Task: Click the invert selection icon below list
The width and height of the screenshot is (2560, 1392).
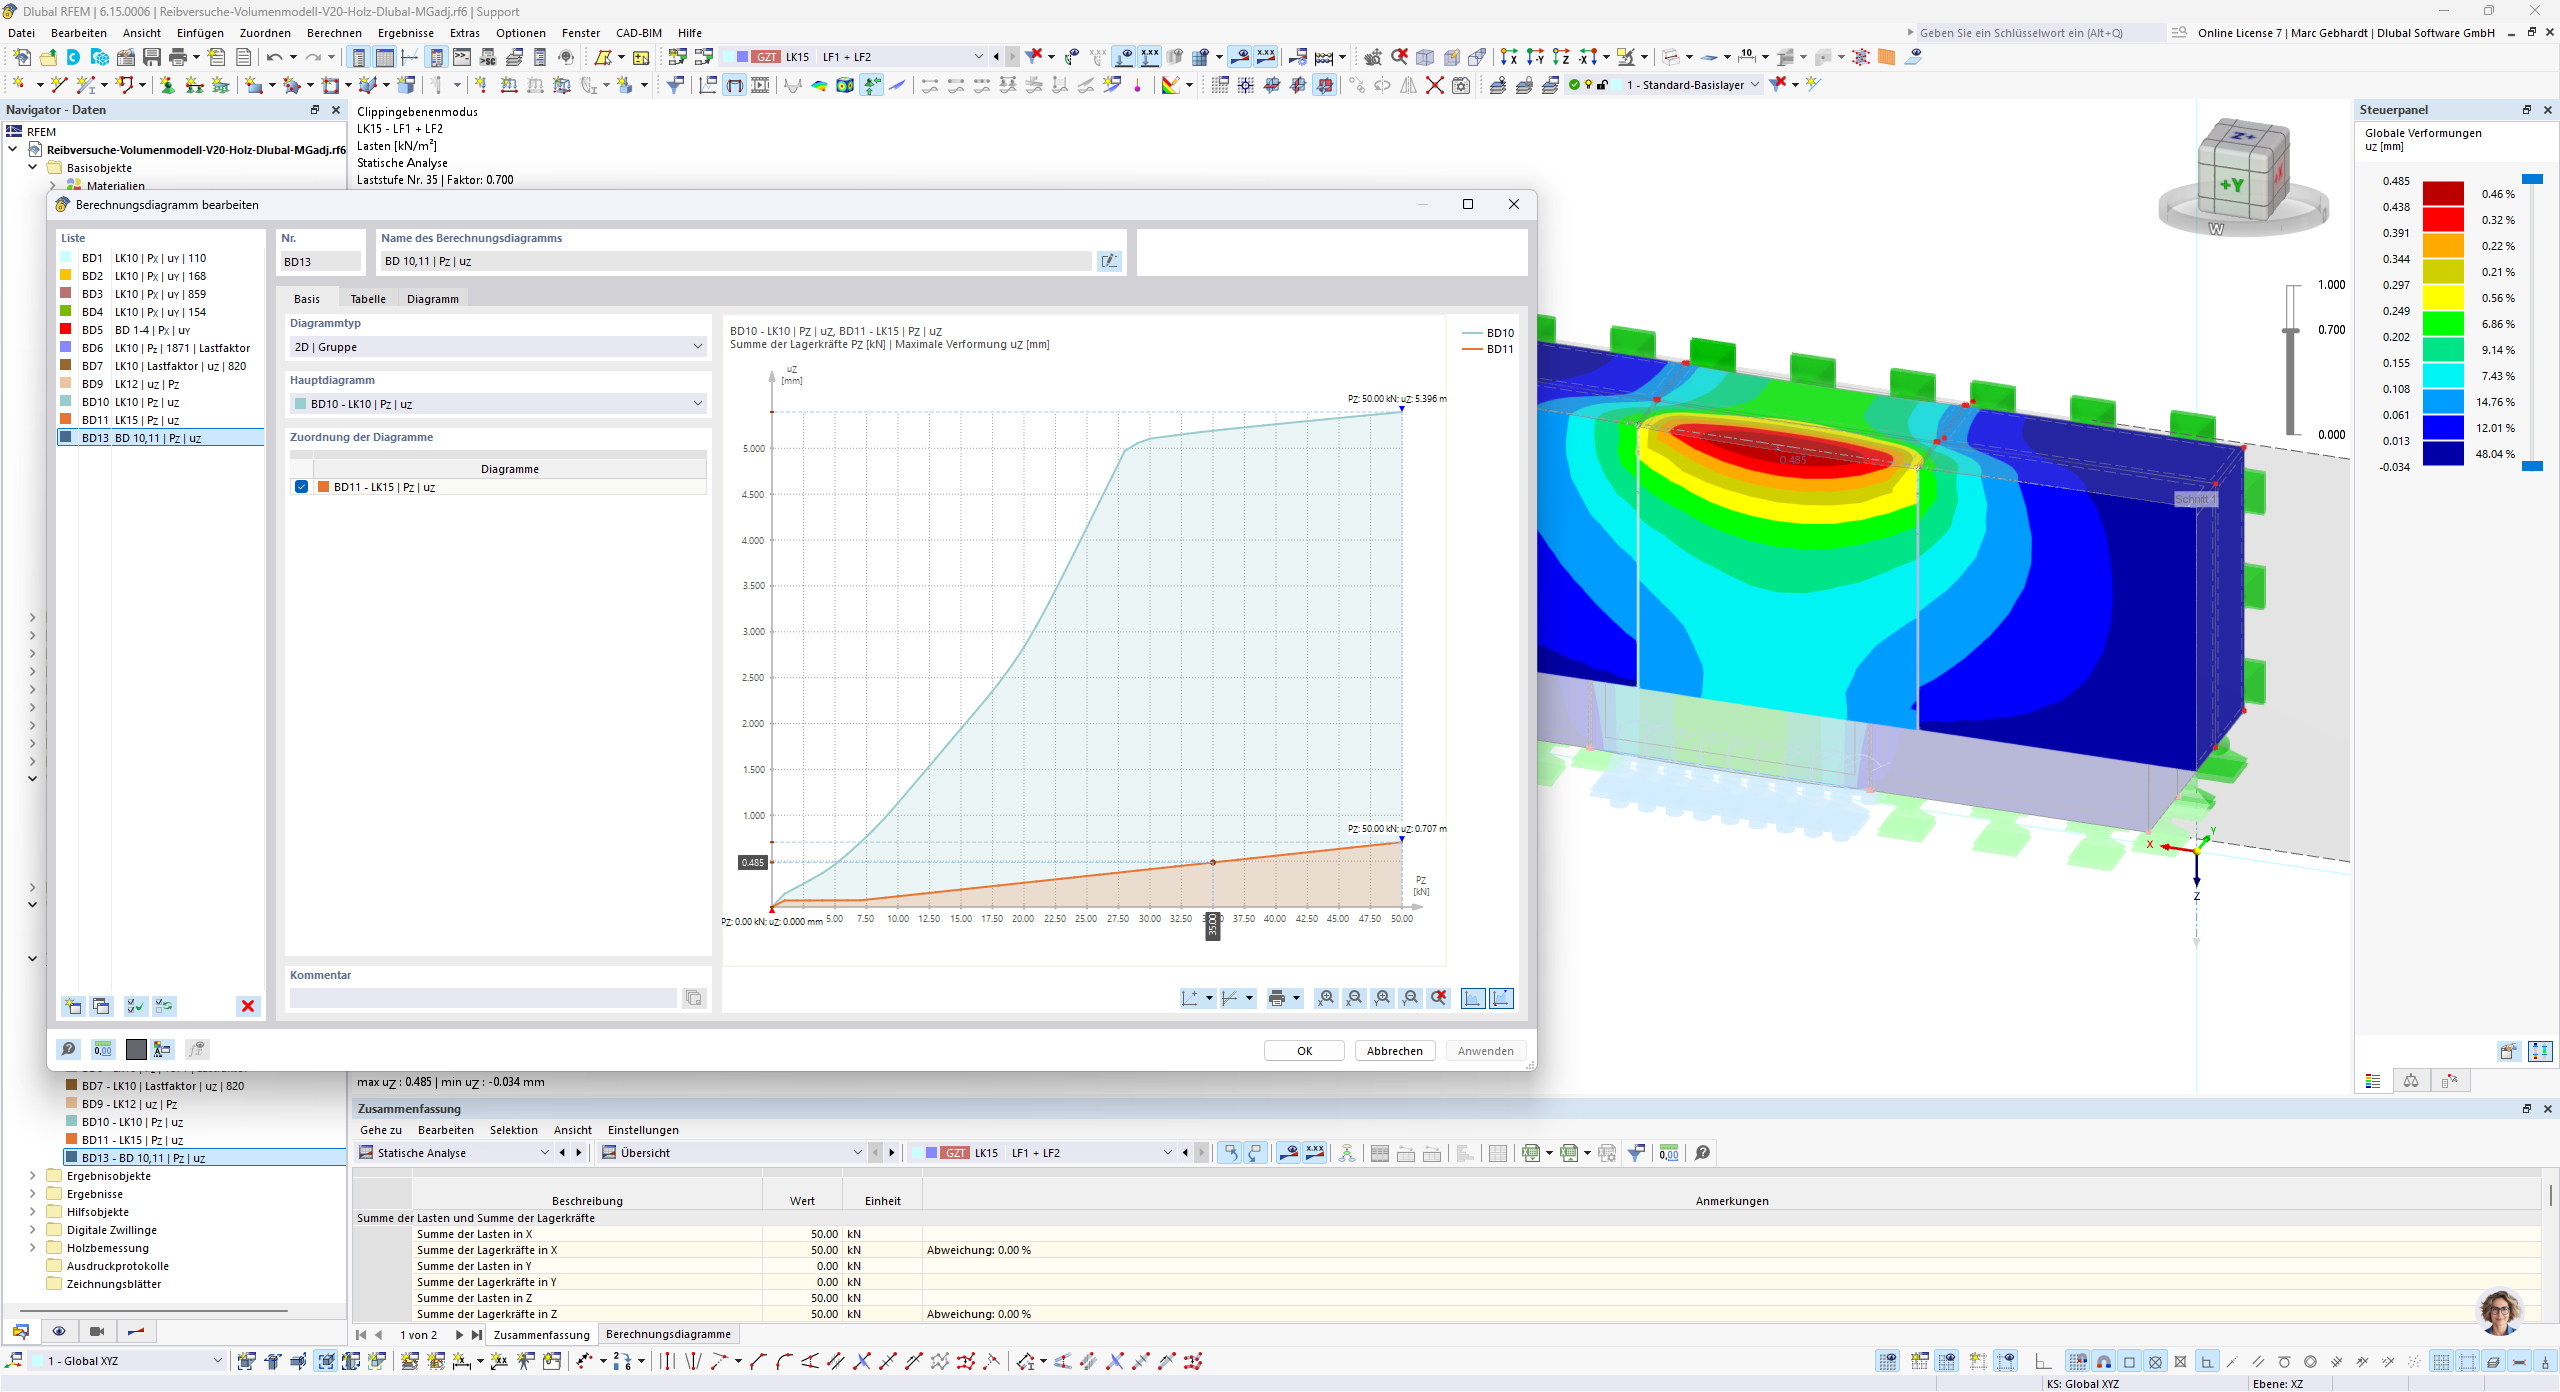Action: point(164,1006)
